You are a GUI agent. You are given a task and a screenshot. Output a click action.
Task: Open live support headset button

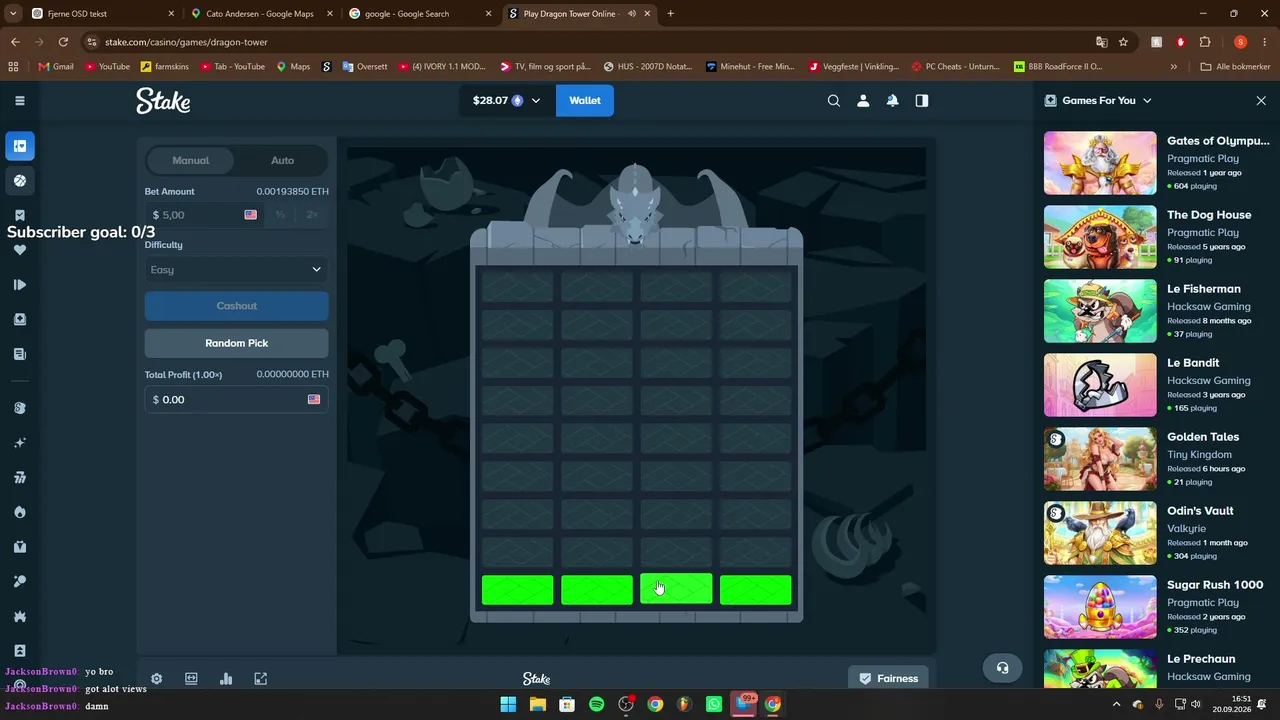pos(1003,668)
